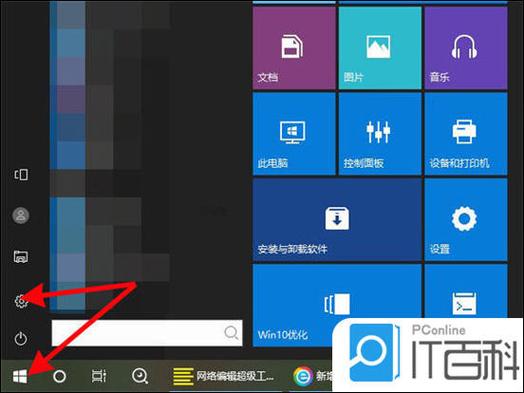Open the pictures folder icon in the sidebar
Screen dimensions: 524x393
(x=21, y=257)
